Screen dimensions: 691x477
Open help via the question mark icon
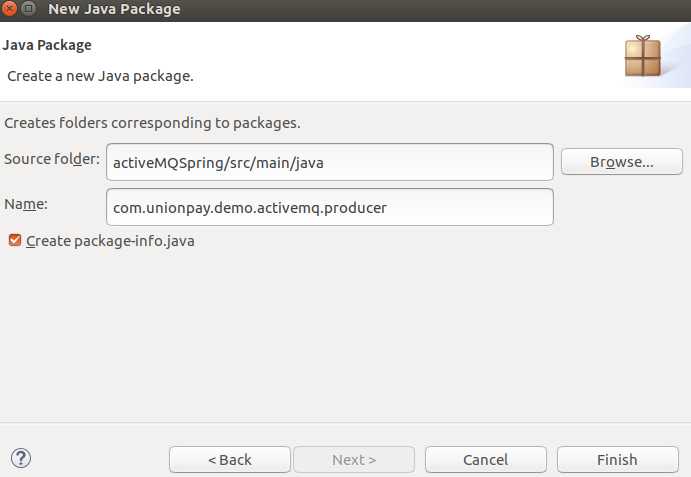coord(21,459)
